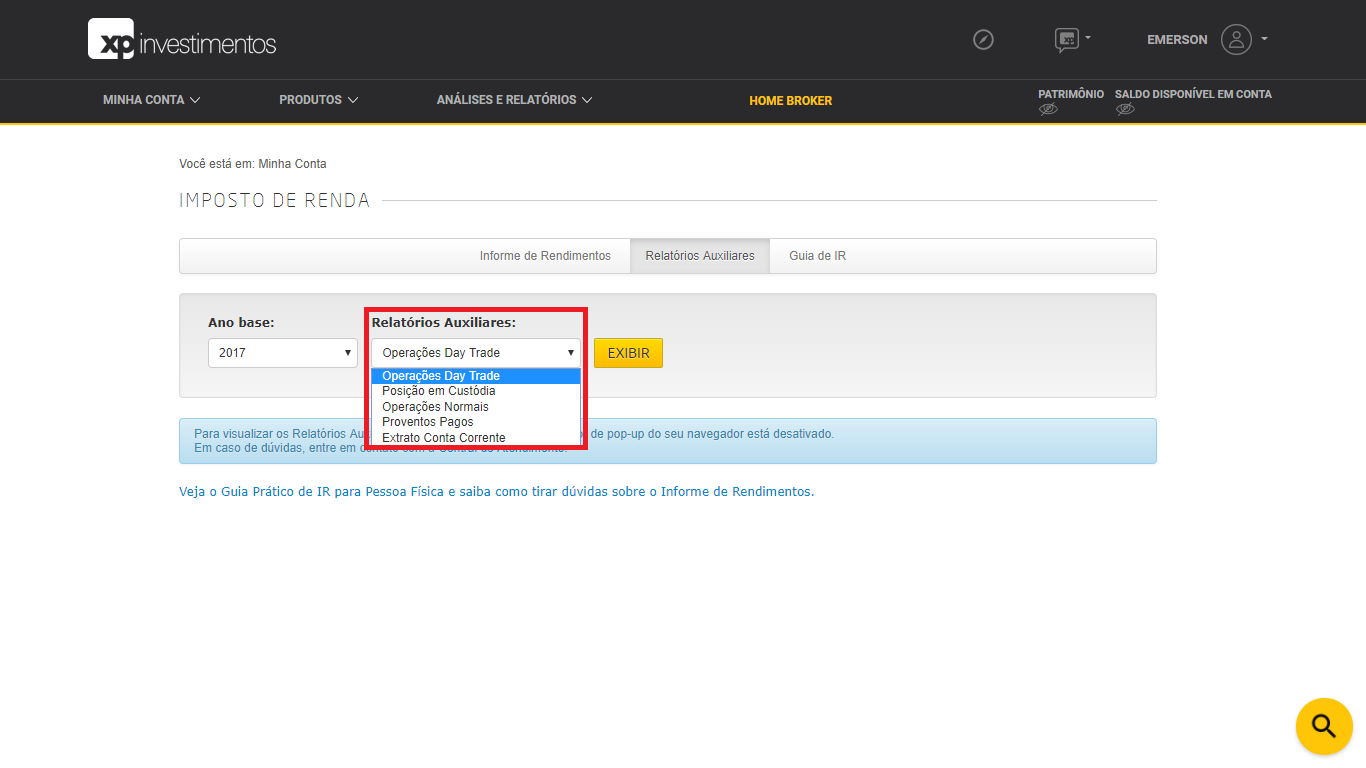Open the chevron beside EMERSON's avatar

[x=1266, y=39]
